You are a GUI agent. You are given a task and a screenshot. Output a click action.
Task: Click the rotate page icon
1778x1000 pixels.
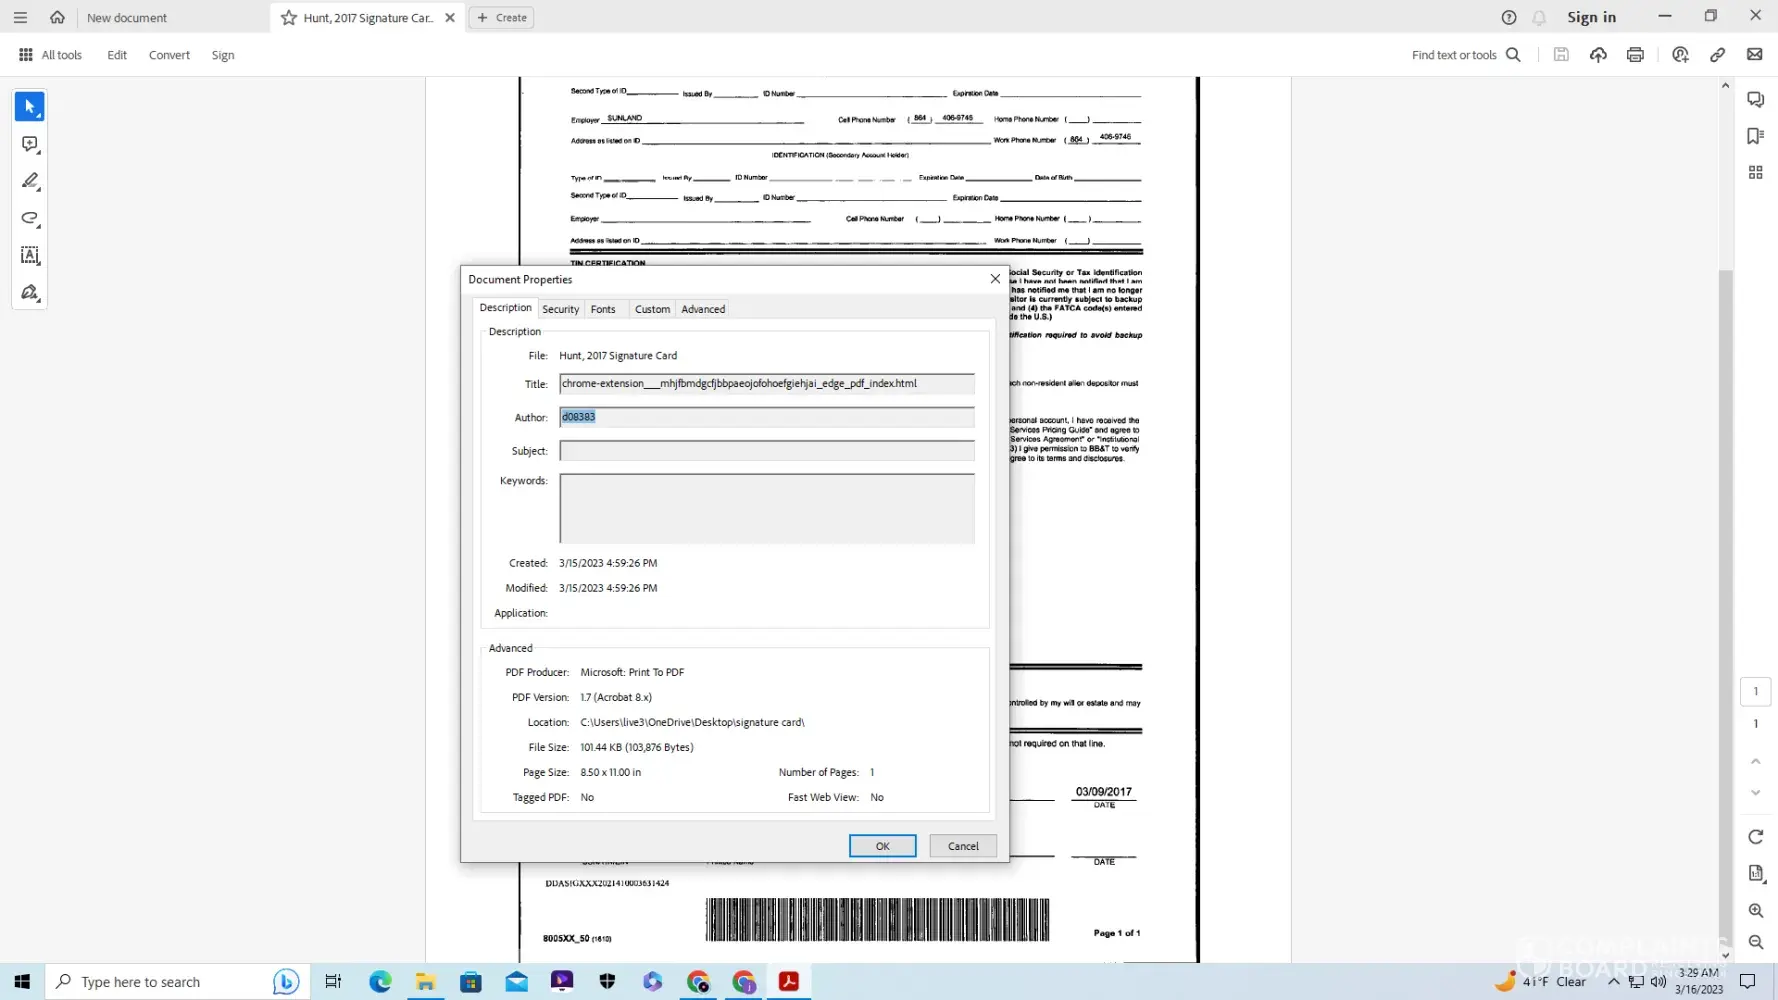pos(1755,836)
